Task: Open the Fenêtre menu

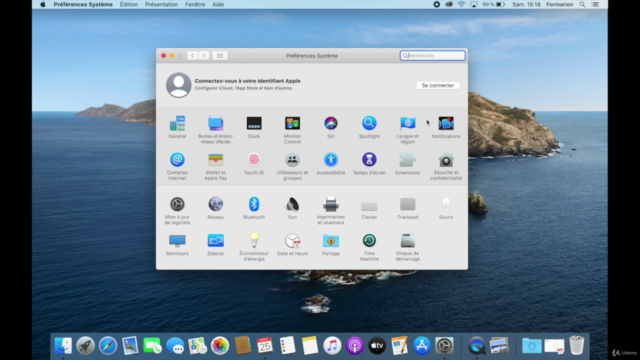Action: [x=195, y=4]
